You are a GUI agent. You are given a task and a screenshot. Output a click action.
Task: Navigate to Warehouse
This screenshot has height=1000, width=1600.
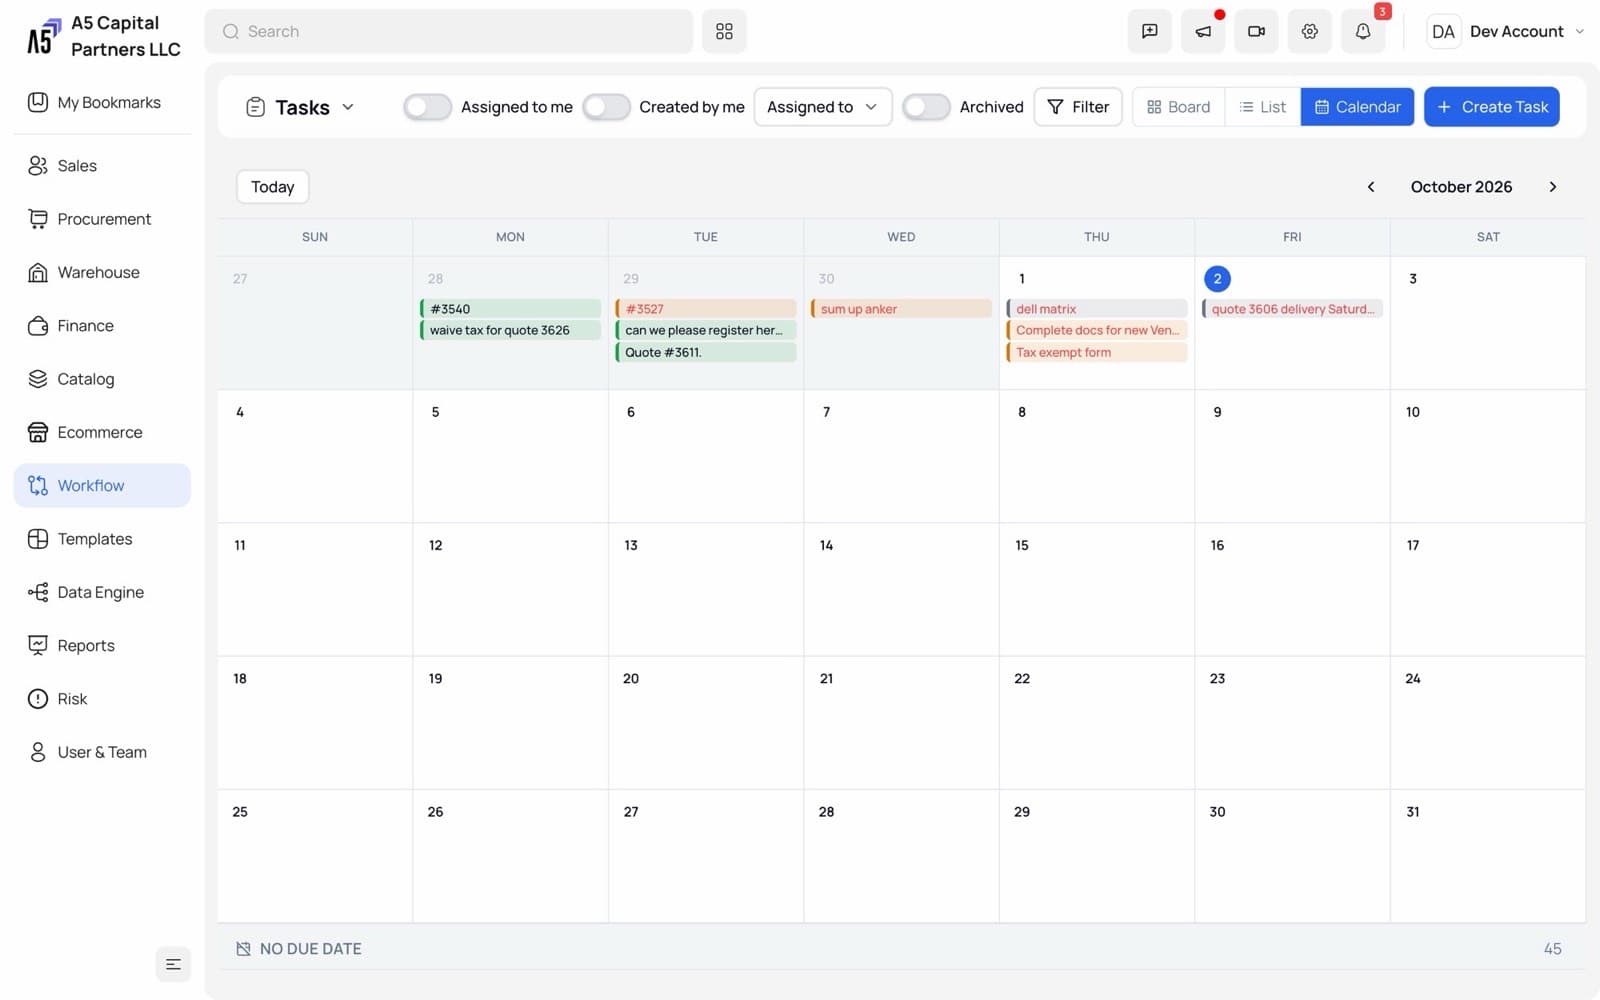tap(102, 272)
